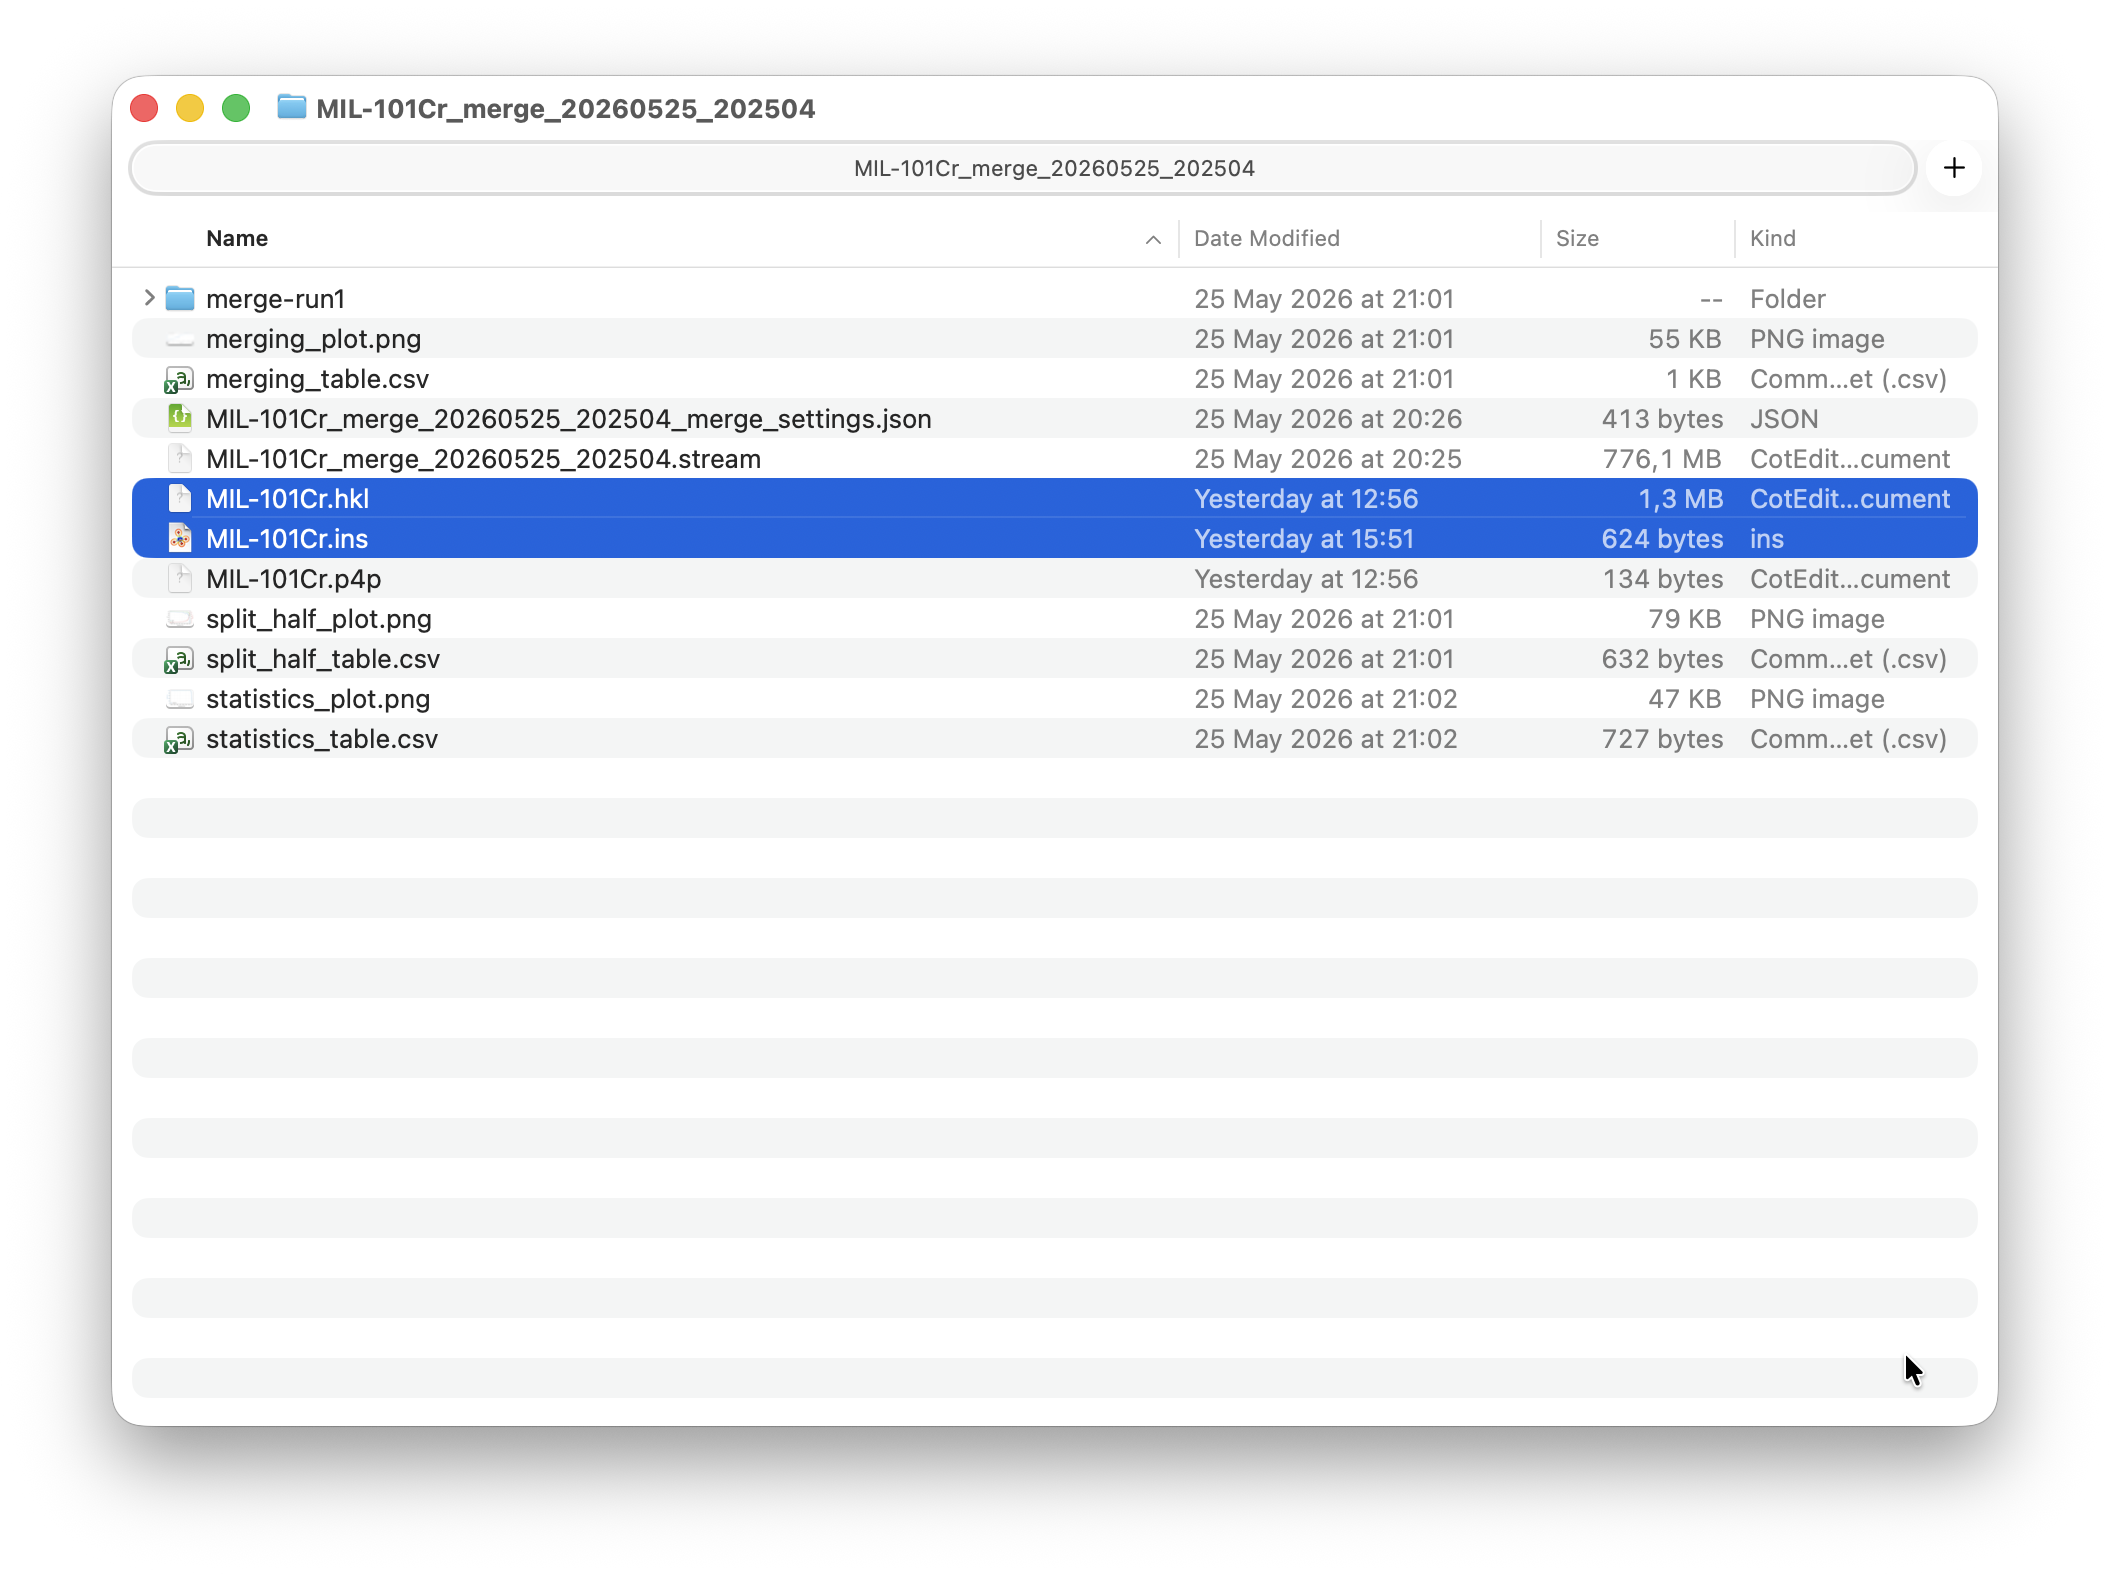Select the merge-run1 folder name

pos(275,299)
